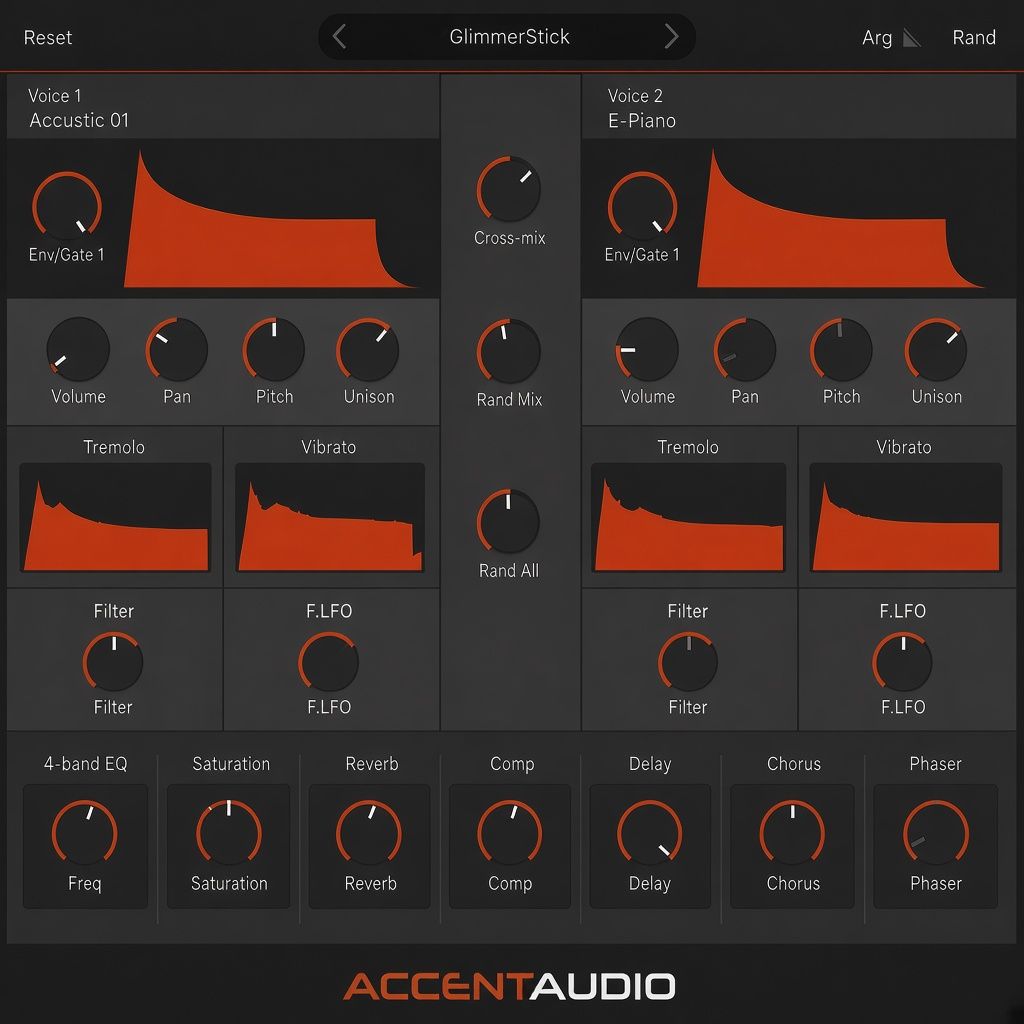Click Voice 1 Pan knob
This screenshot has height=1024, width=1024.
[176, 349]
